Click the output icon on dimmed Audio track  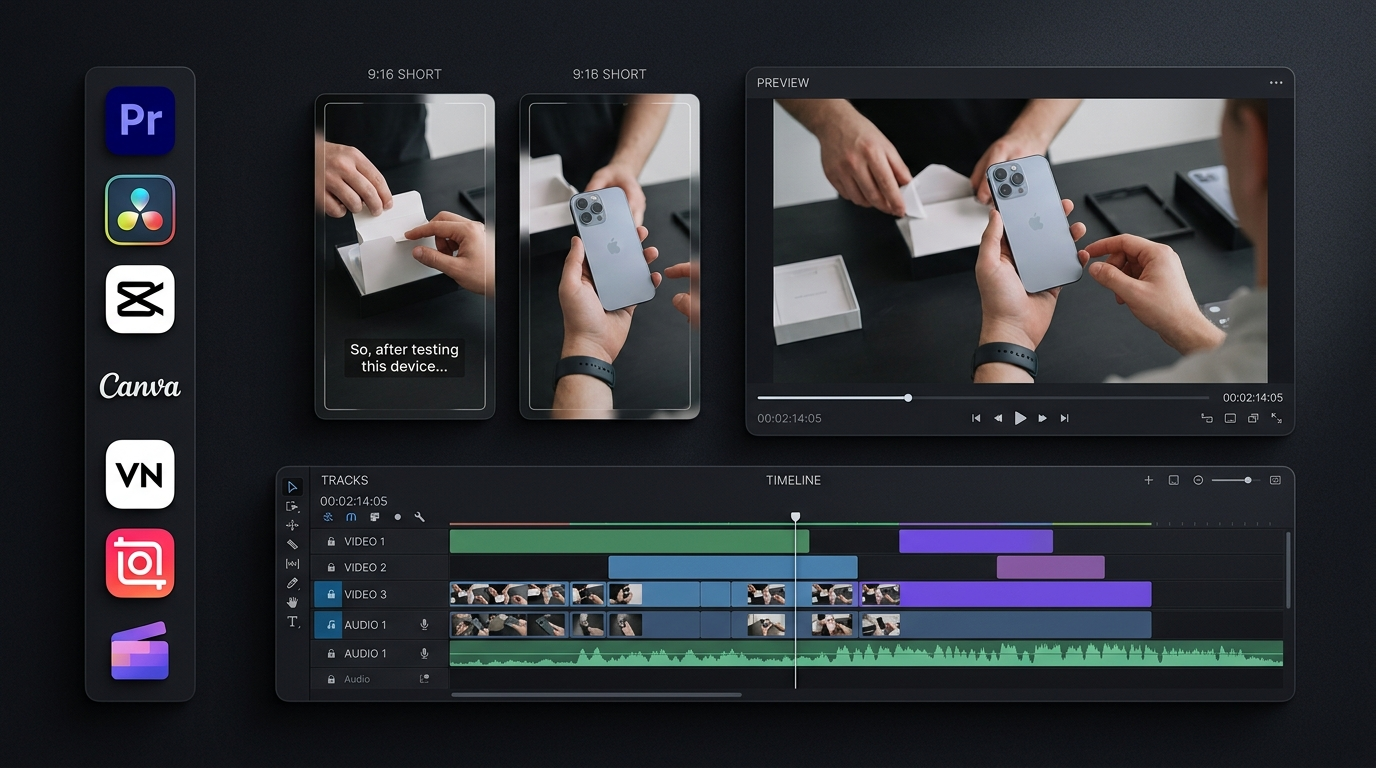(424, 679)
